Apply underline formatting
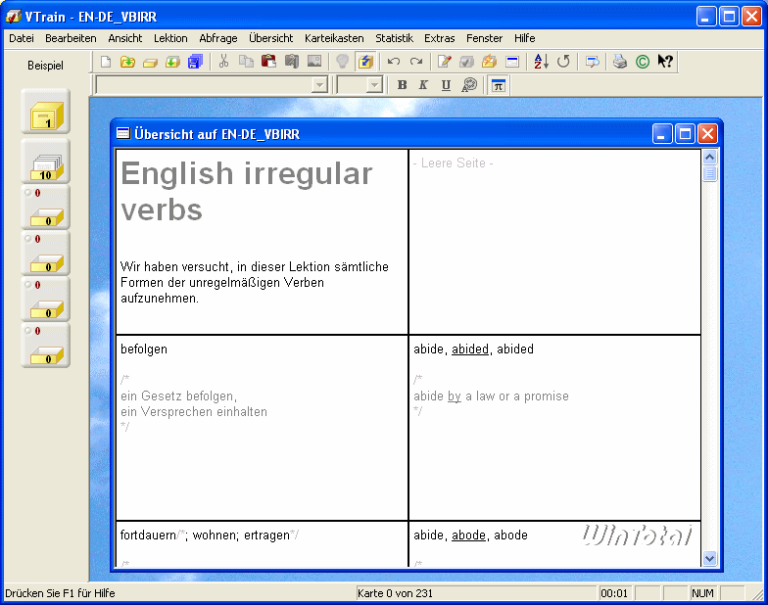 [446, 85]
